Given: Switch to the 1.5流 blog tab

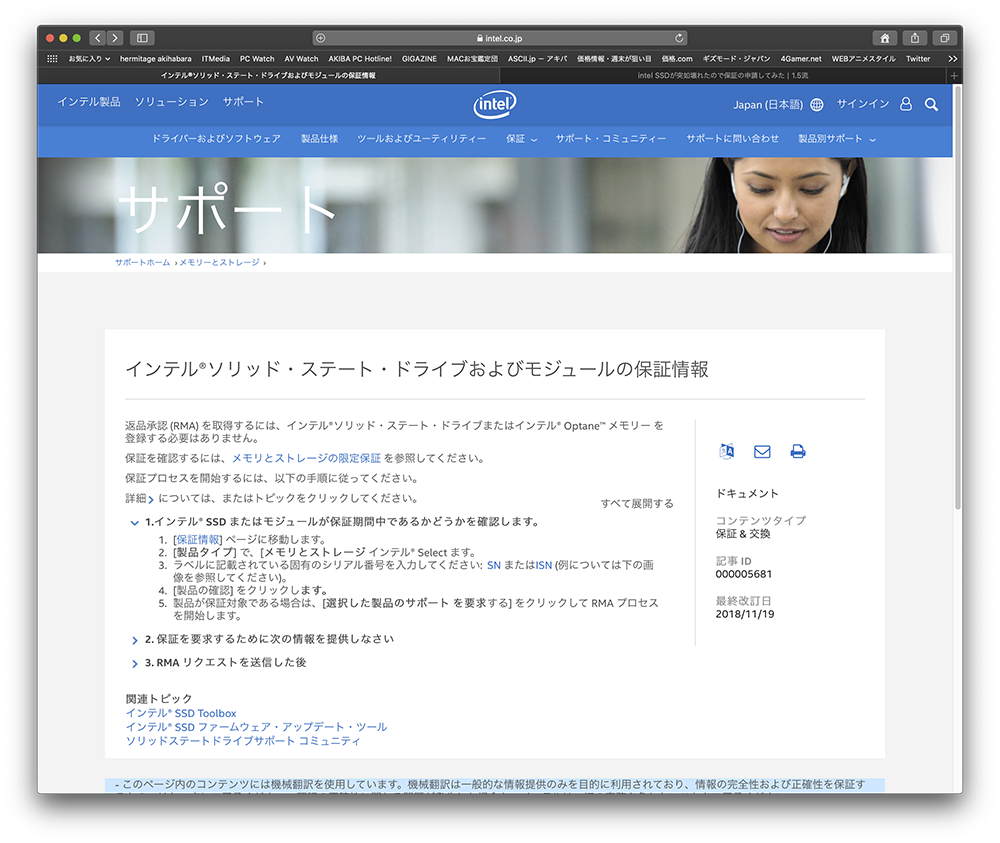Looking at the screenshot, I should click(723, 76).
